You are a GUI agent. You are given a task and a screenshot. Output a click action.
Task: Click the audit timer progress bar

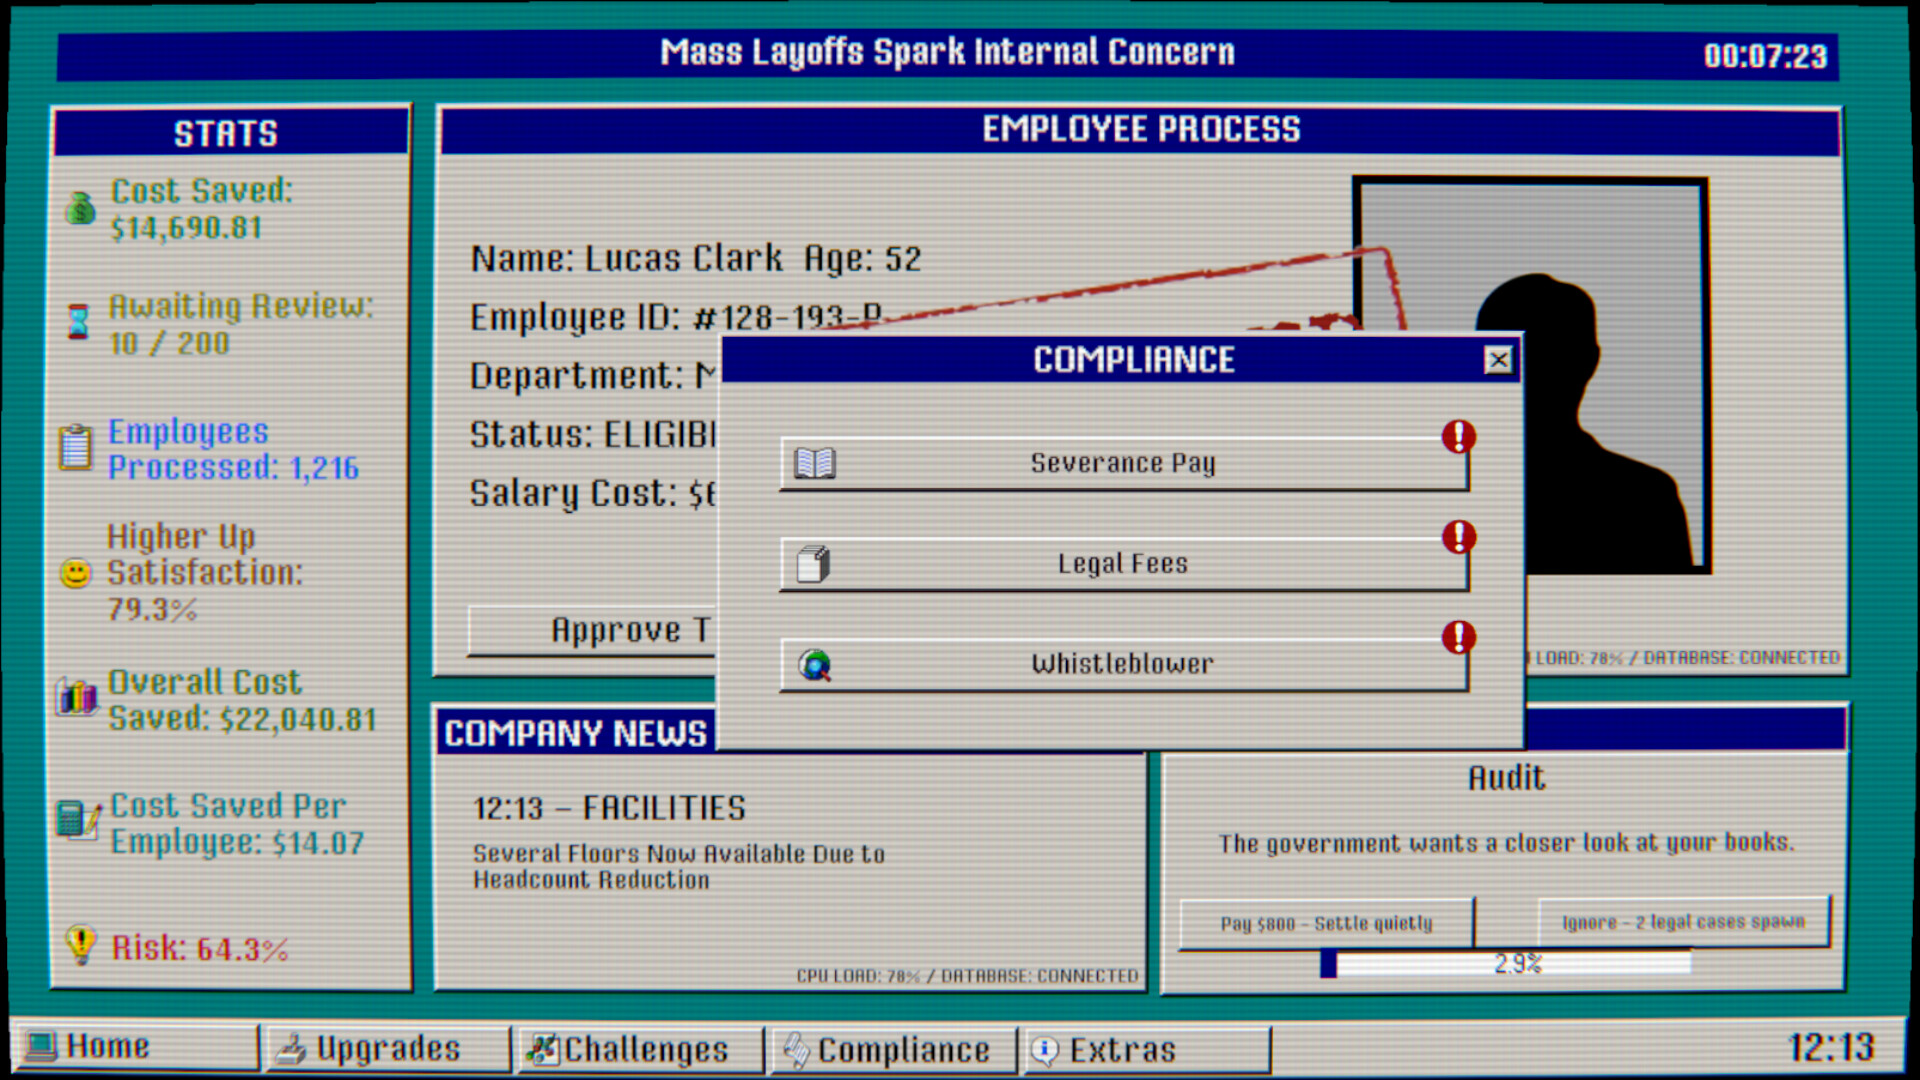click(1505, 964)
